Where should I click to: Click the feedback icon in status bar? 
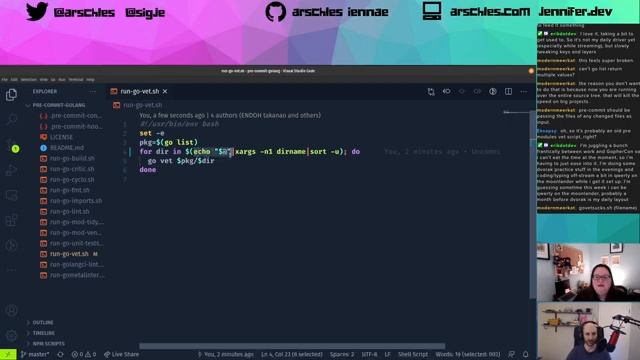click(511, 354)
